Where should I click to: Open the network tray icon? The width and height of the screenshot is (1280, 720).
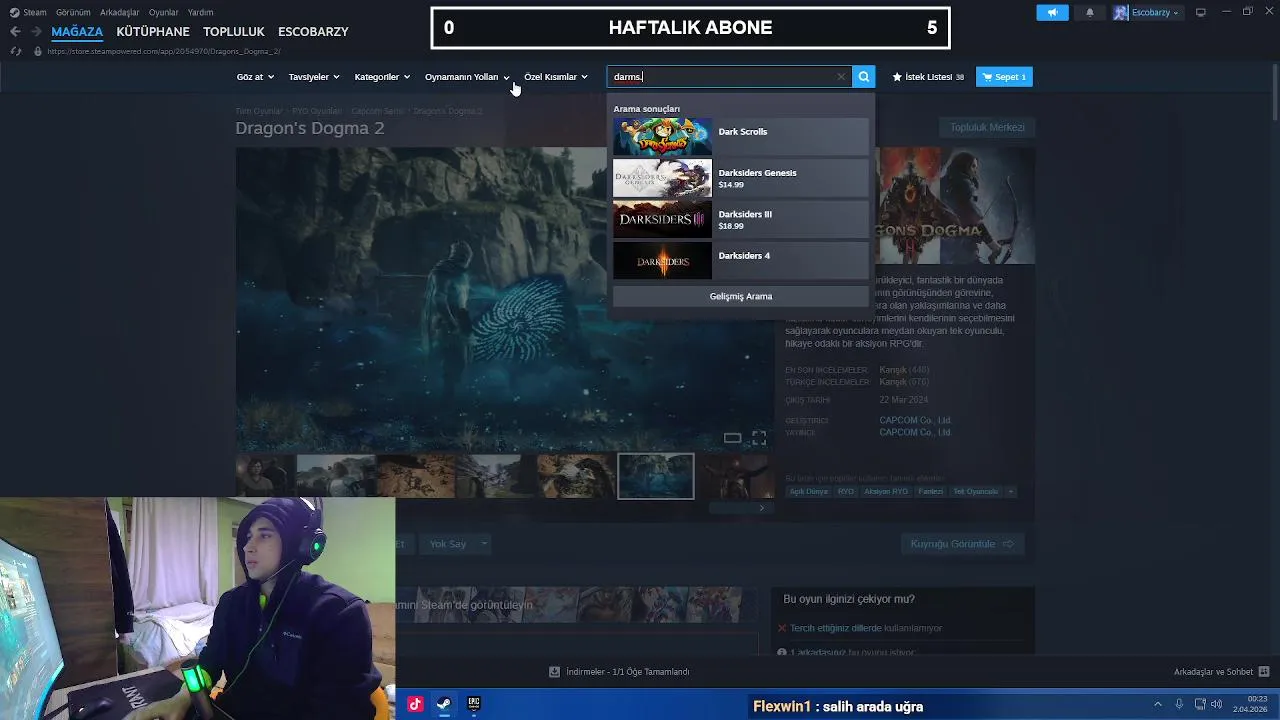point(1201,705)
